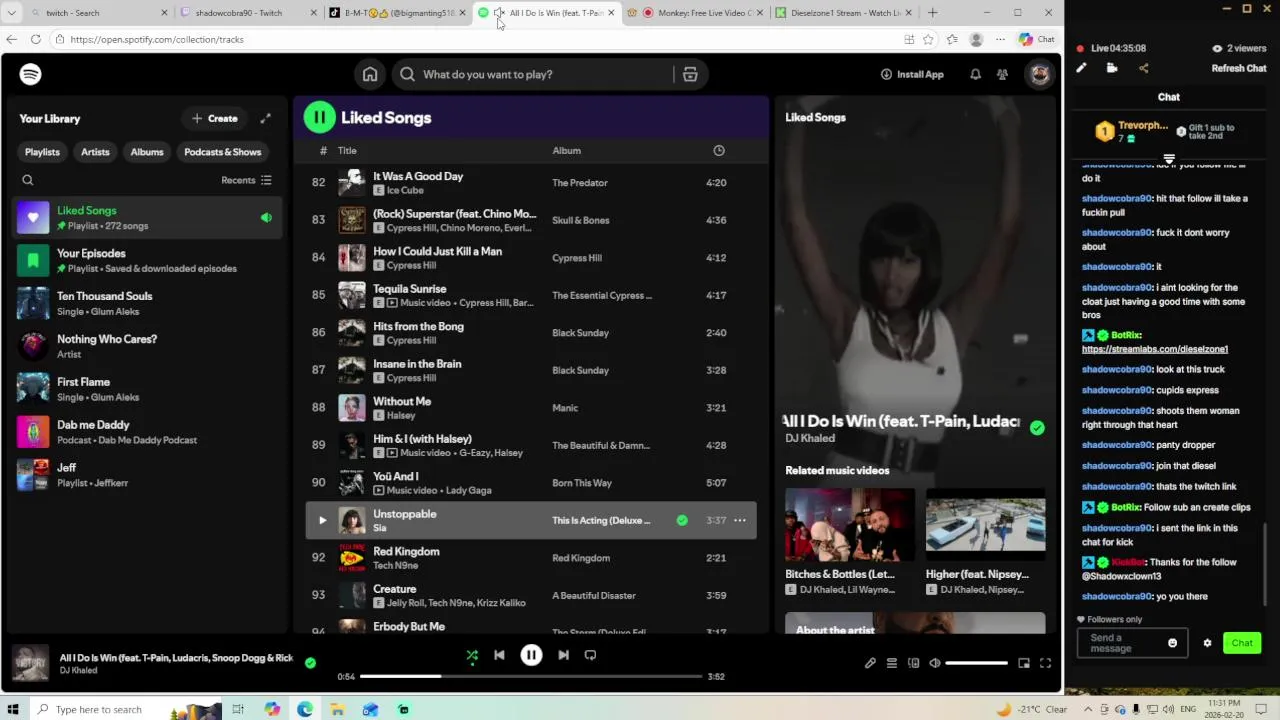The width and height of the screenshot is (1280, 720).
Task: Toggle shuffle in Spotify player
Action: (x=472, y=655)
